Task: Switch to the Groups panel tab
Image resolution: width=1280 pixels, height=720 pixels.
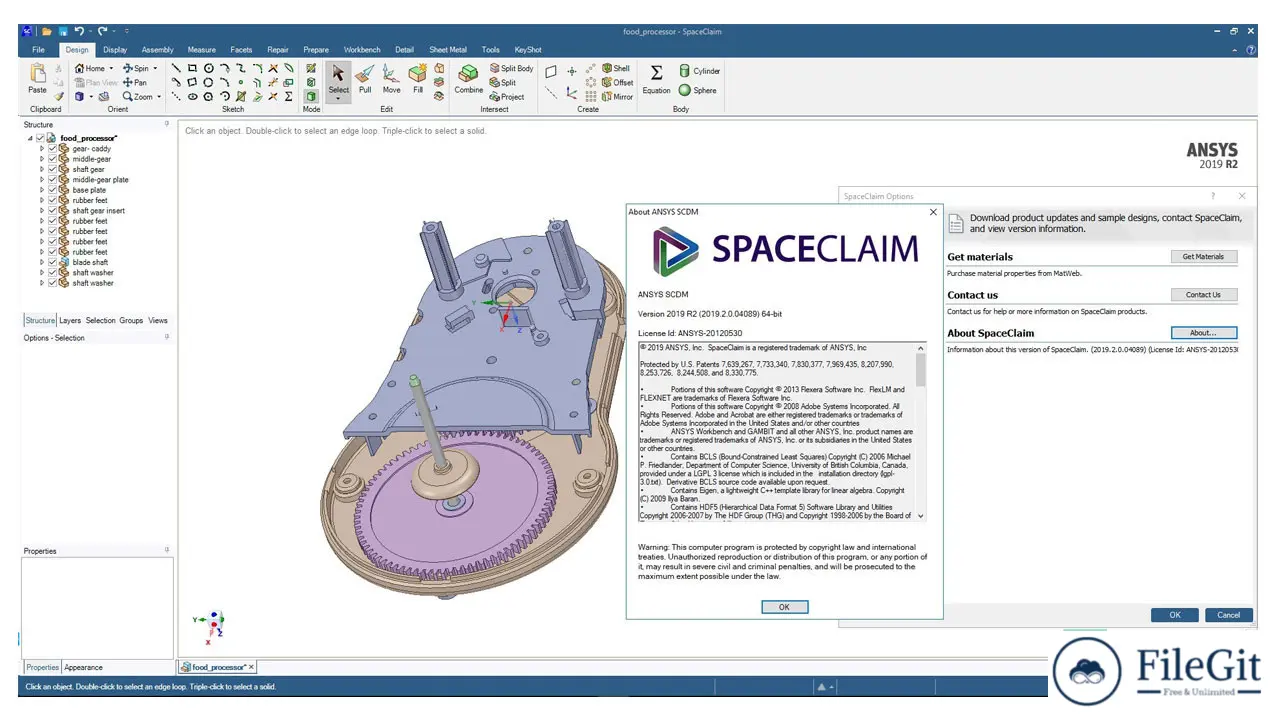Action: tap(131, 320)
